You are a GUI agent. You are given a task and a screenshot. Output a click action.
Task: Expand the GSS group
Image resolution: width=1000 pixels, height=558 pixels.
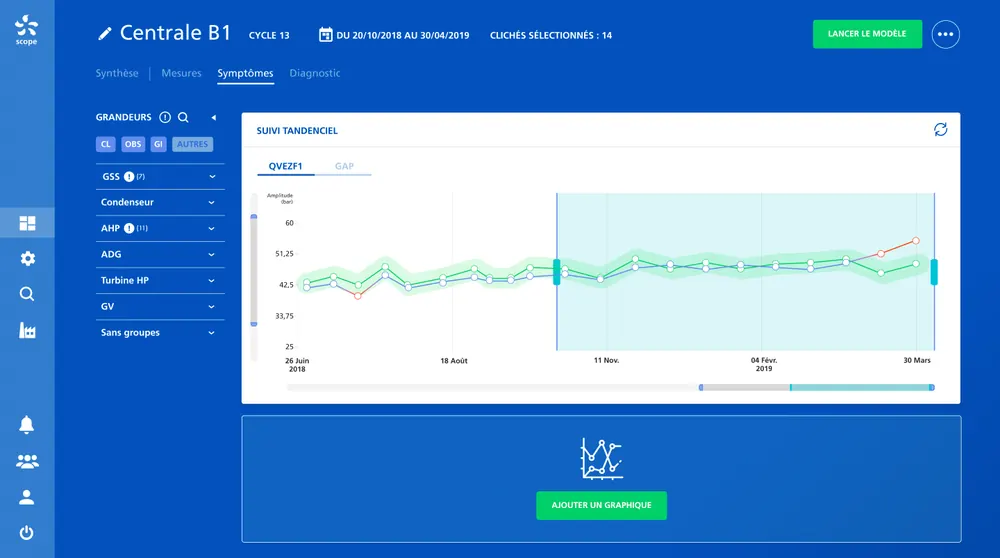click(x=160, y=177)
